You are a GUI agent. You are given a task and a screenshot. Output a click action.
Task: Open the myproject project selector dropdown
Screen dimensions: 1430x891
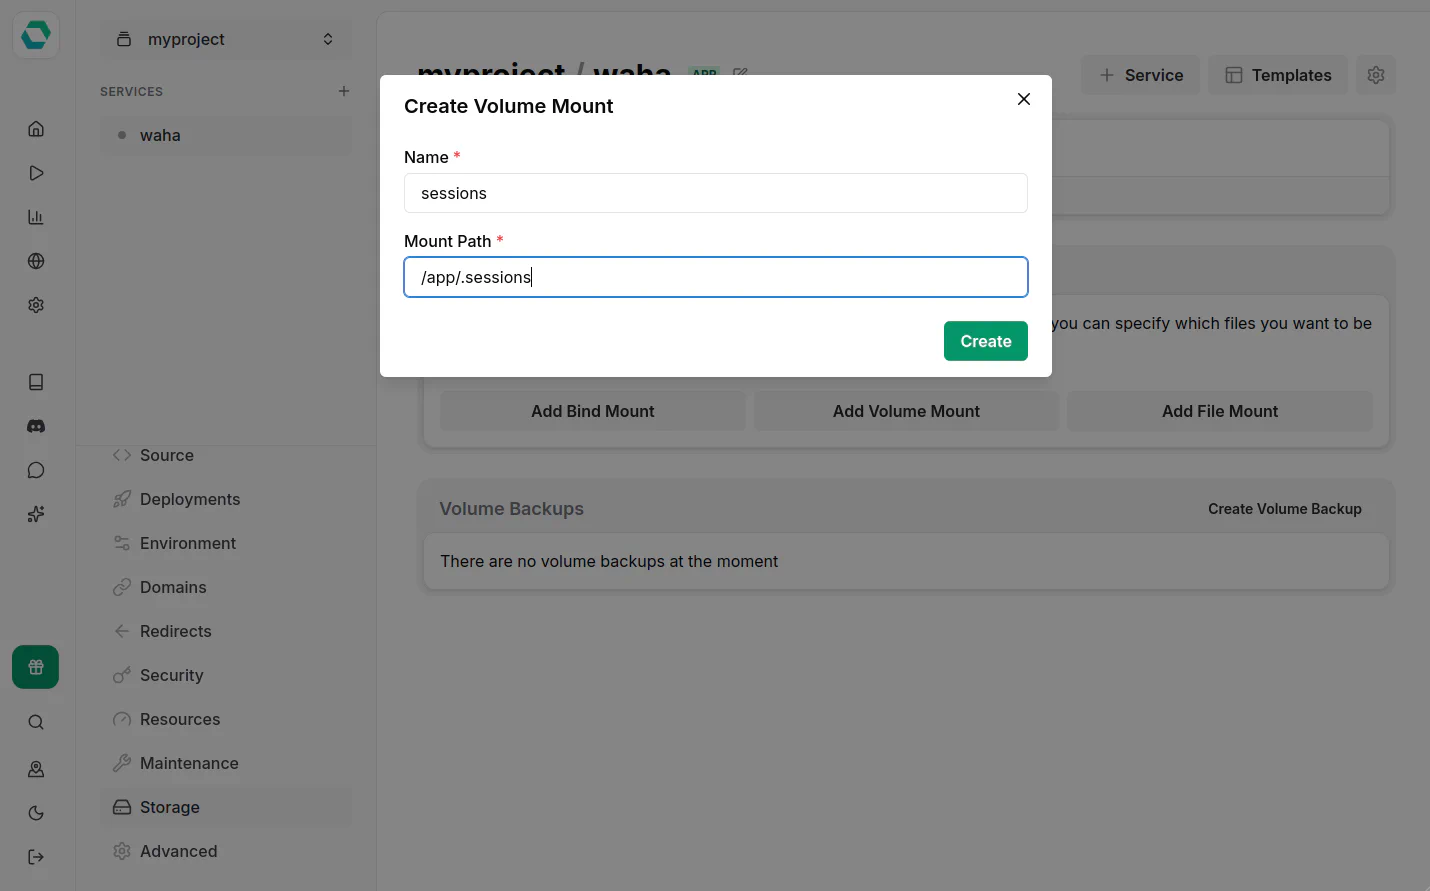coord(226,39)
